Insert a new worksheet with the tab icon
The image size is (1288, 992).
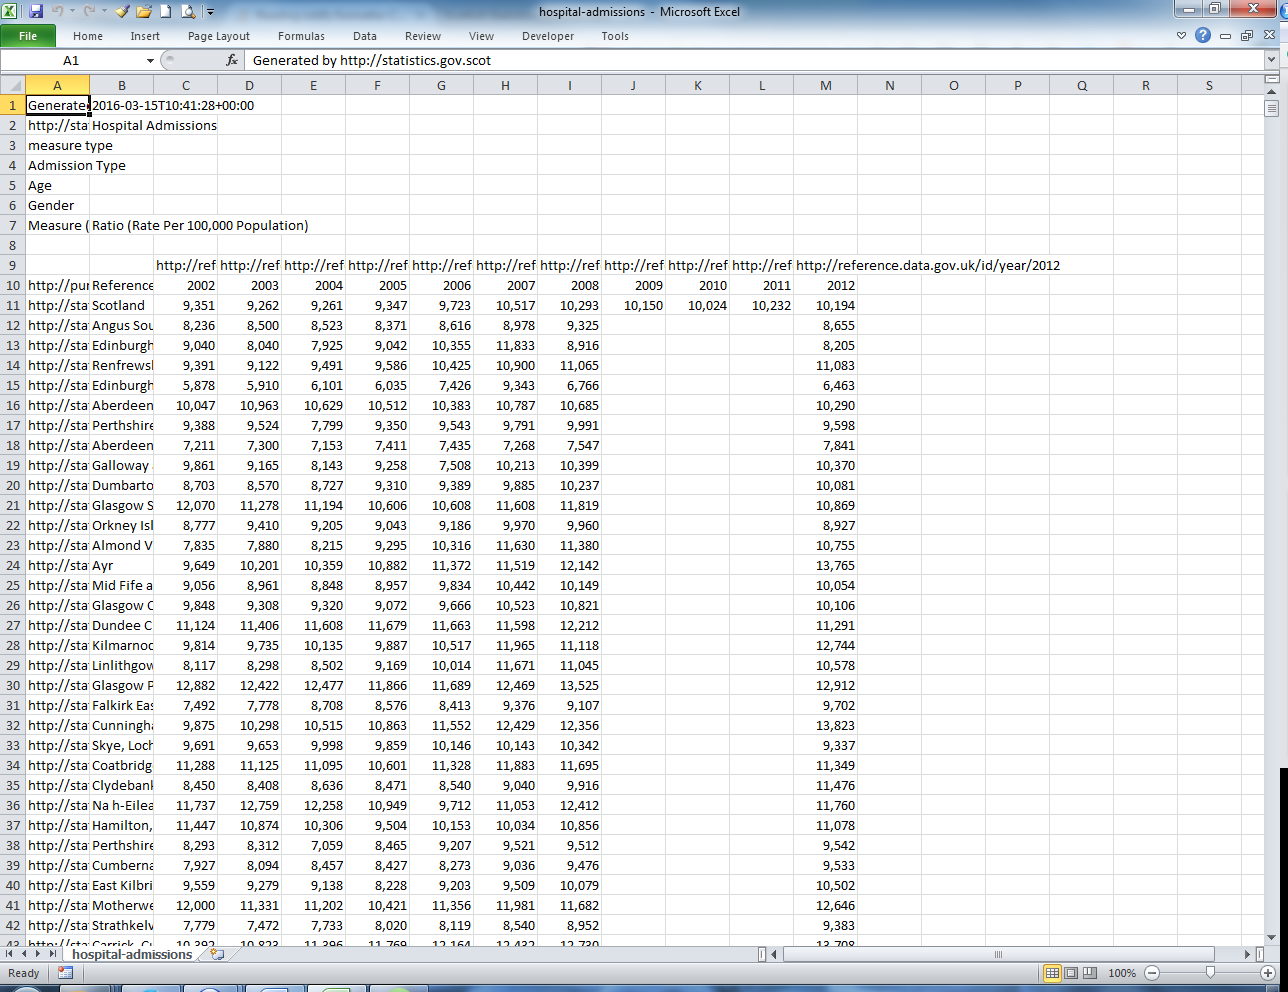tap(217, 954)
